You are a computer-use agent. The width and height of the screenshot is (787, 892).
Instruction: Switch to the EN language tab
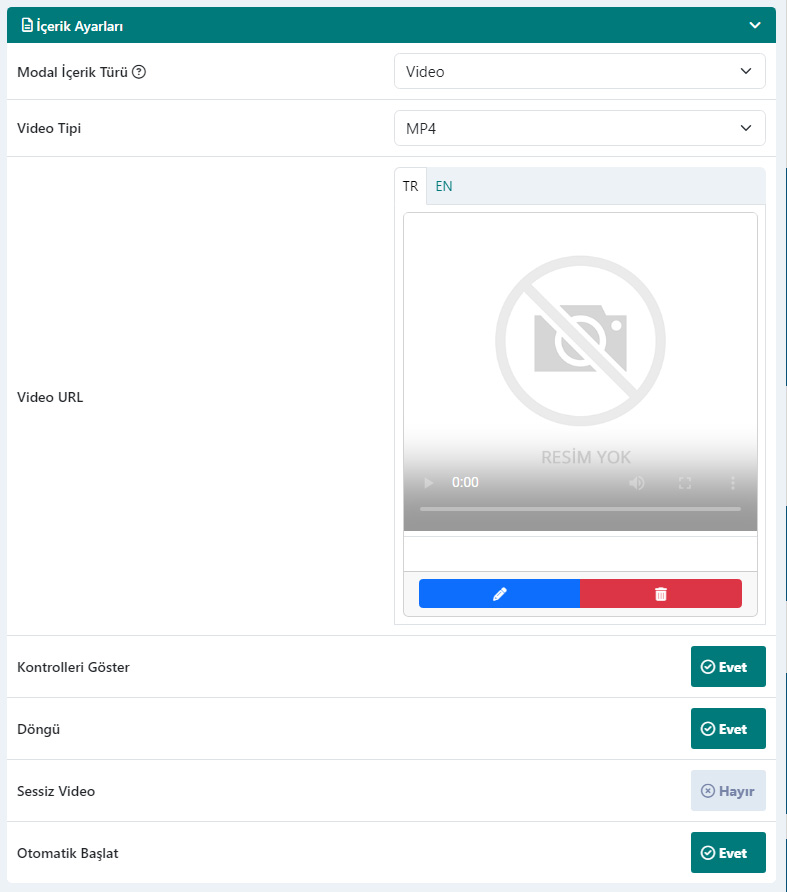tap(444, 186)
